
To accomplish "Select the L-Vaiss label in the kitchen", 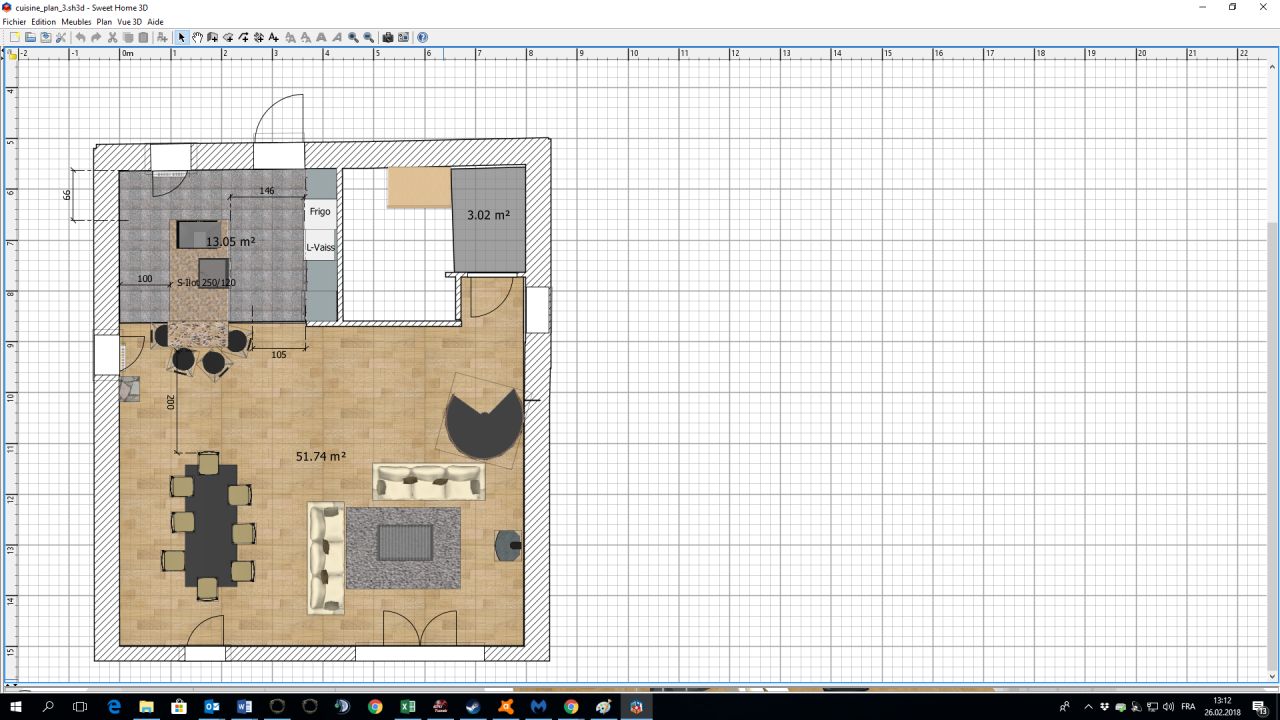I will coord(320,247).
